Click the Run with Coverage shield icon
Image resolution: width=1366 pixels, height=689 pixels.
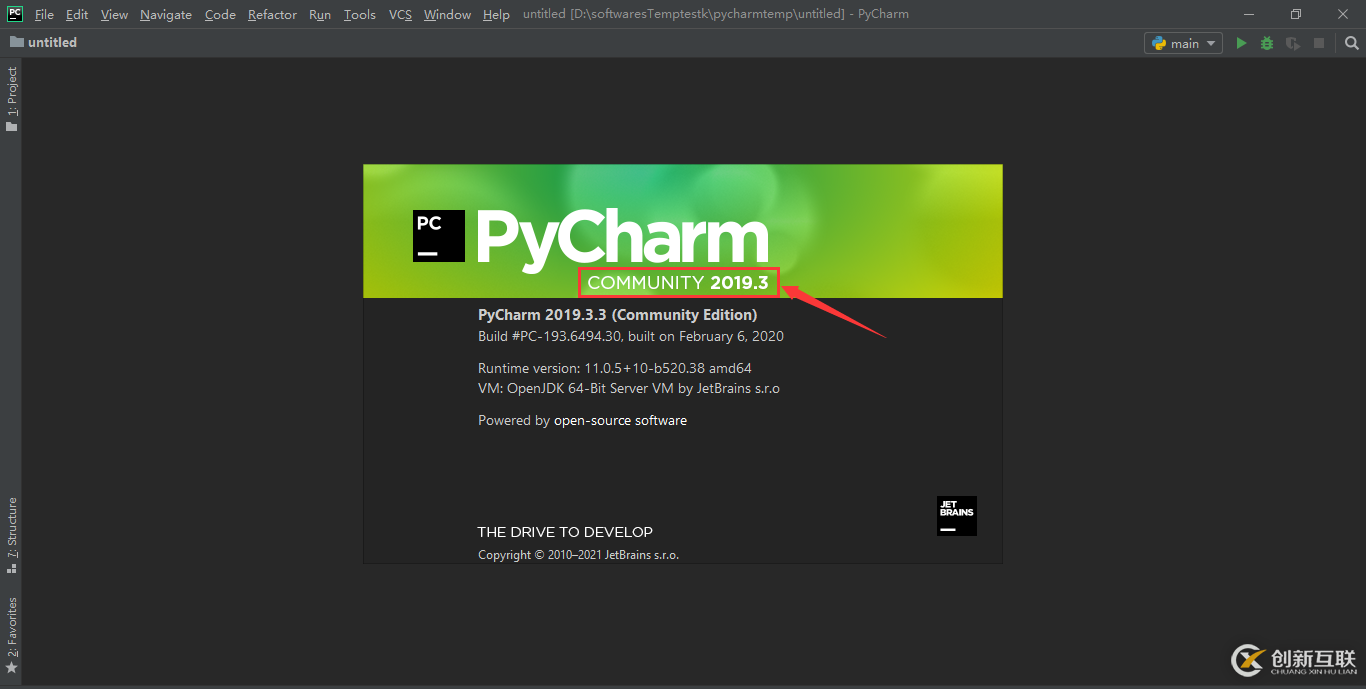click(1293, 43)
